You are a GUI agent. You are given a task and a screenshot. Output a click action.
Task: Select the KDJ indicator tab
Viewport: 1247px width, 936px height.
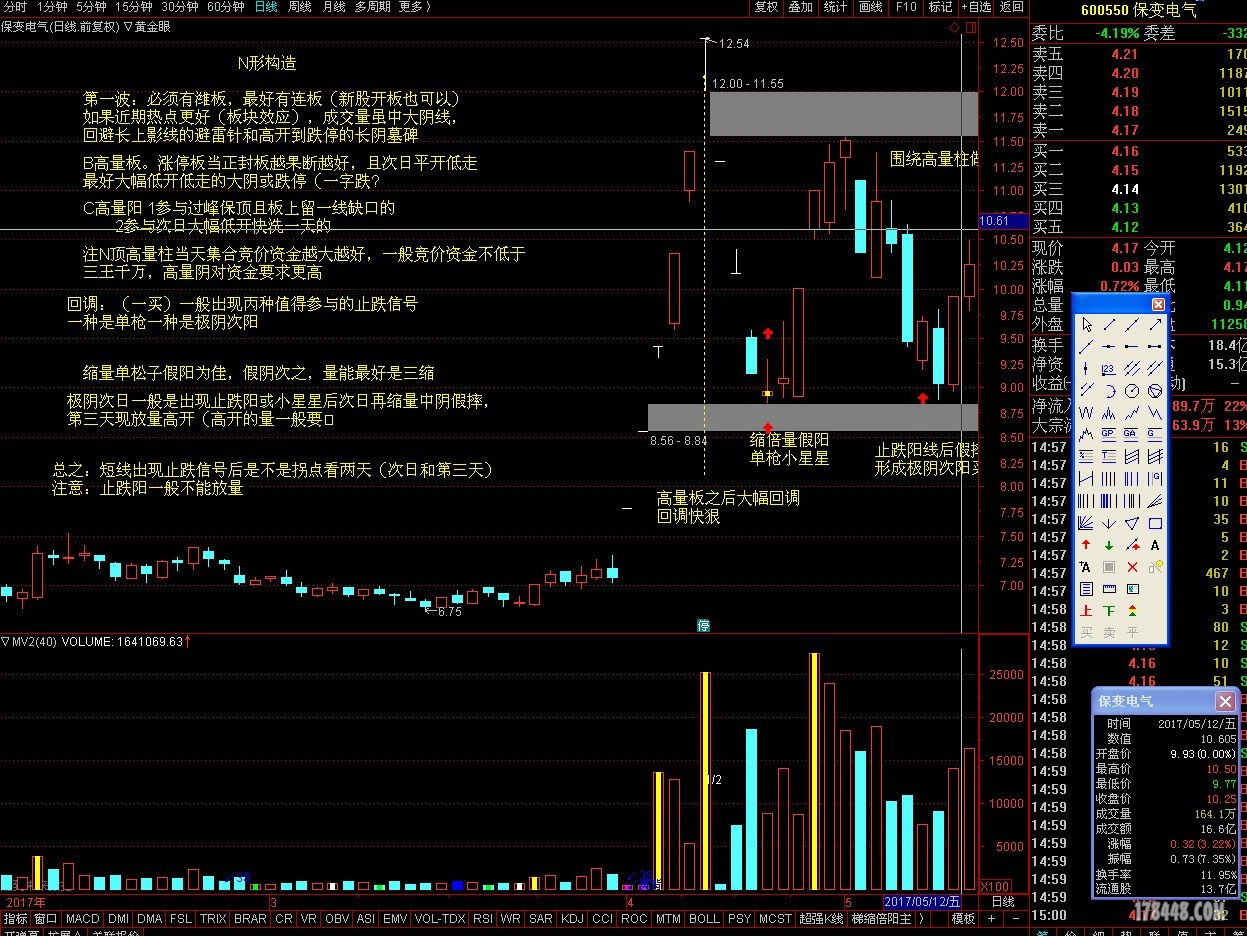(572, 918)
